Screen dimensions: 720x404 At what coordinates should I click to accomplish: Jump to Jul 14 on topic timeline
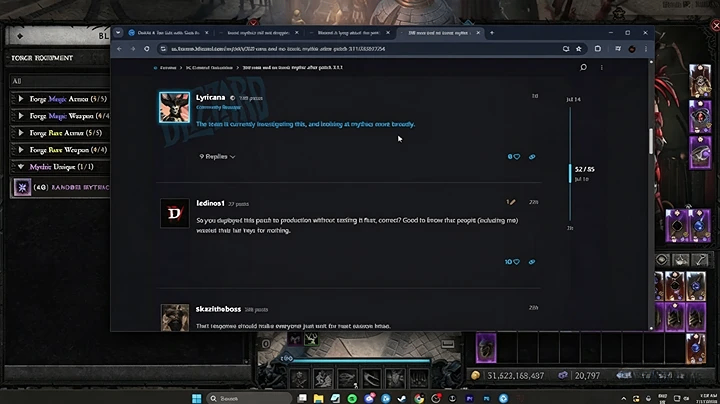pyautogui.click(x=574, y=99)
